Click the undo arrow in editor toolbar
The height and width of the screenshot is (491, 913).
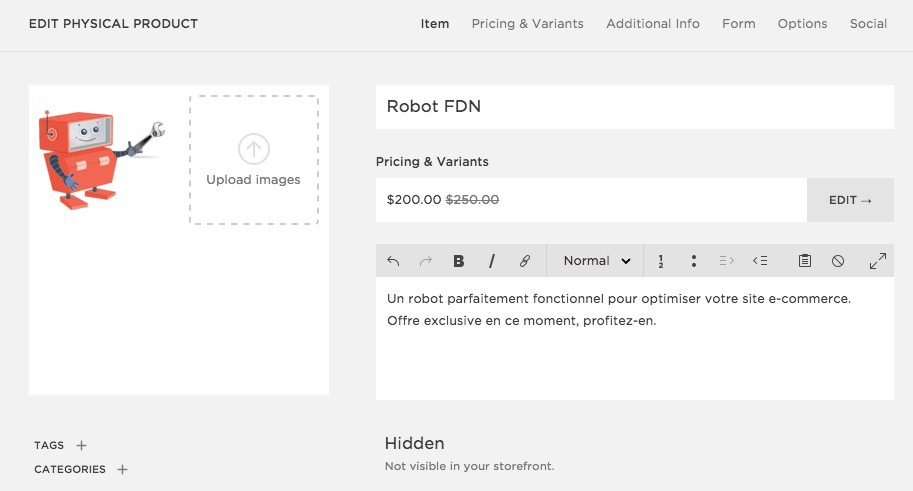pyautogui.click(x=393, y=261)
